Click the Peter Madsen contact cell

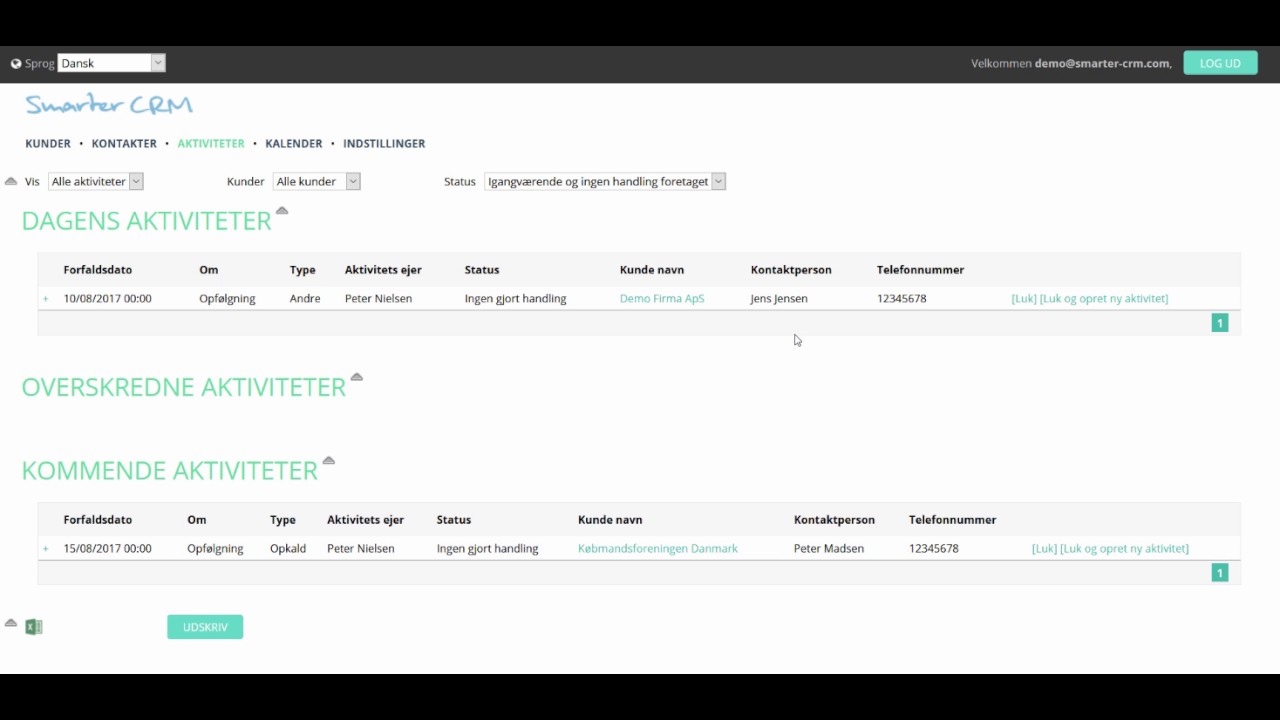point(829,548)
